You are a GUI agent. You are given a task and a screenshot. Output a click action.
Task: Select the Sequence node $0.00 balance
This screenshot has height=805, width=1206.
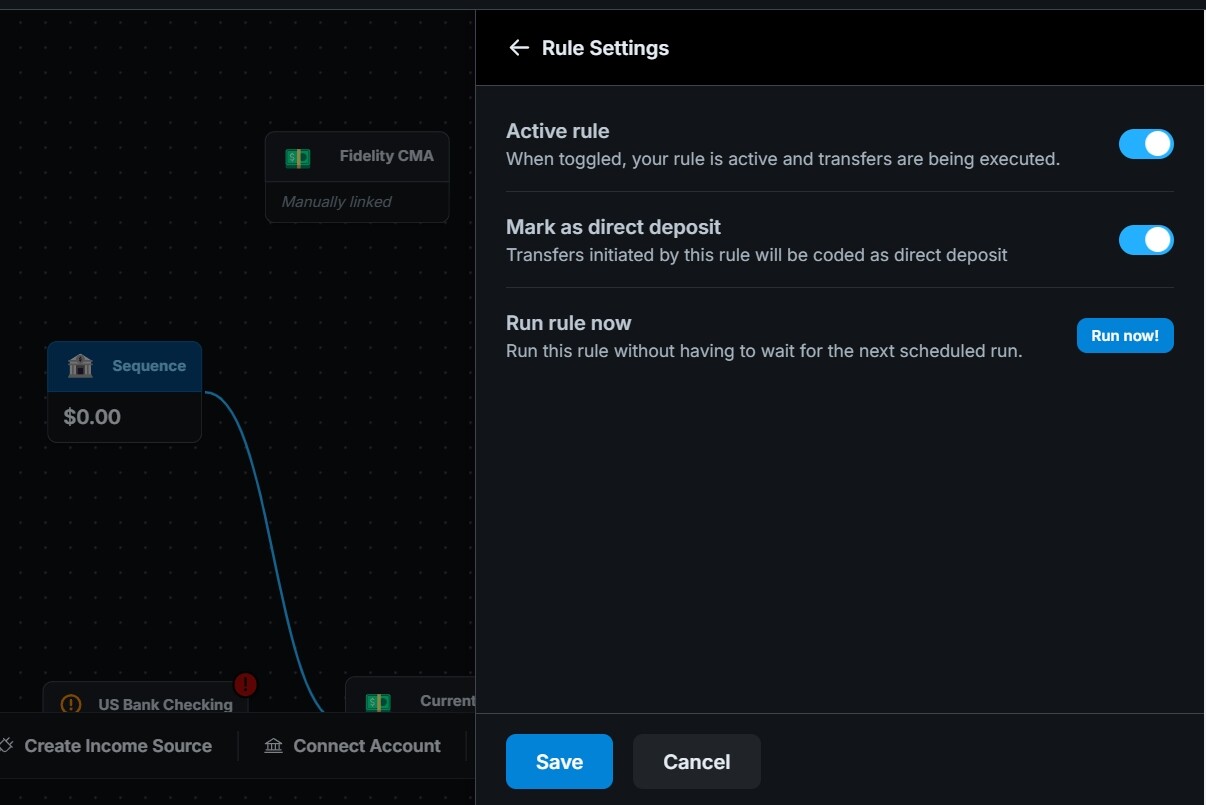[x=92, y=417]
